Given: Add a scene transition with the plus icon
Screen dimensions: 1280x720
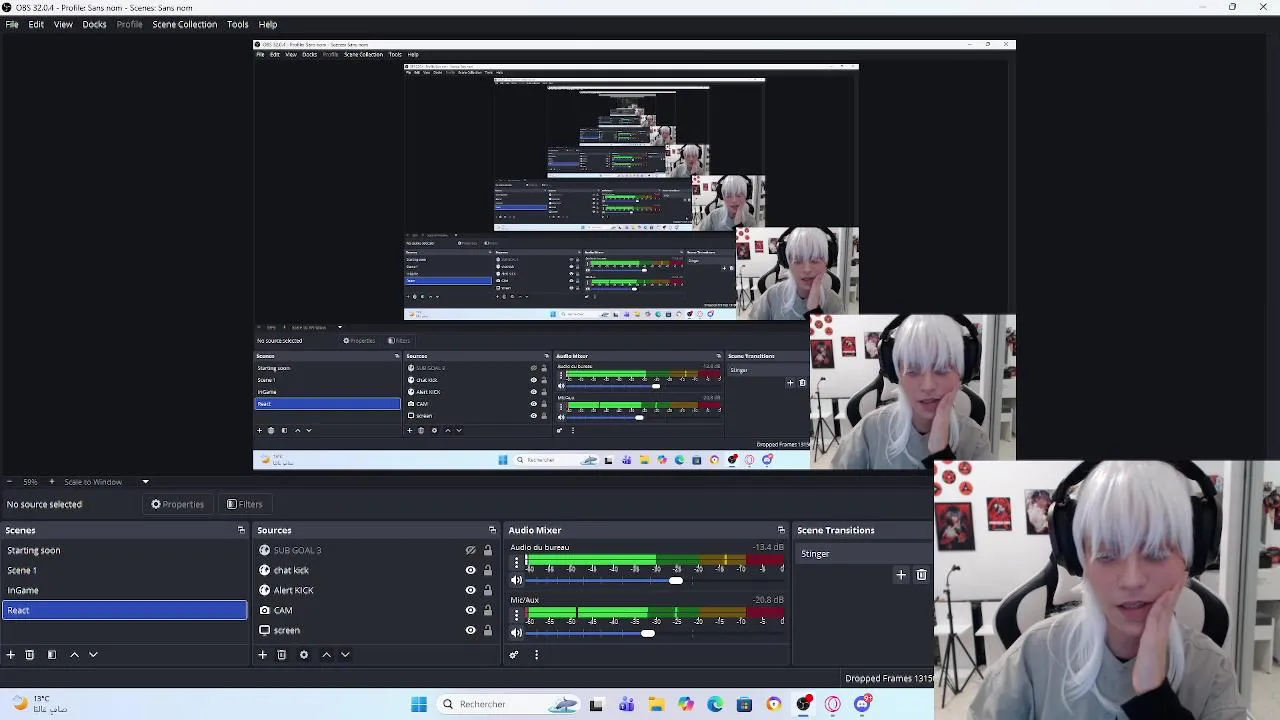Looking at the screenshot, I should tap(901, 575).
